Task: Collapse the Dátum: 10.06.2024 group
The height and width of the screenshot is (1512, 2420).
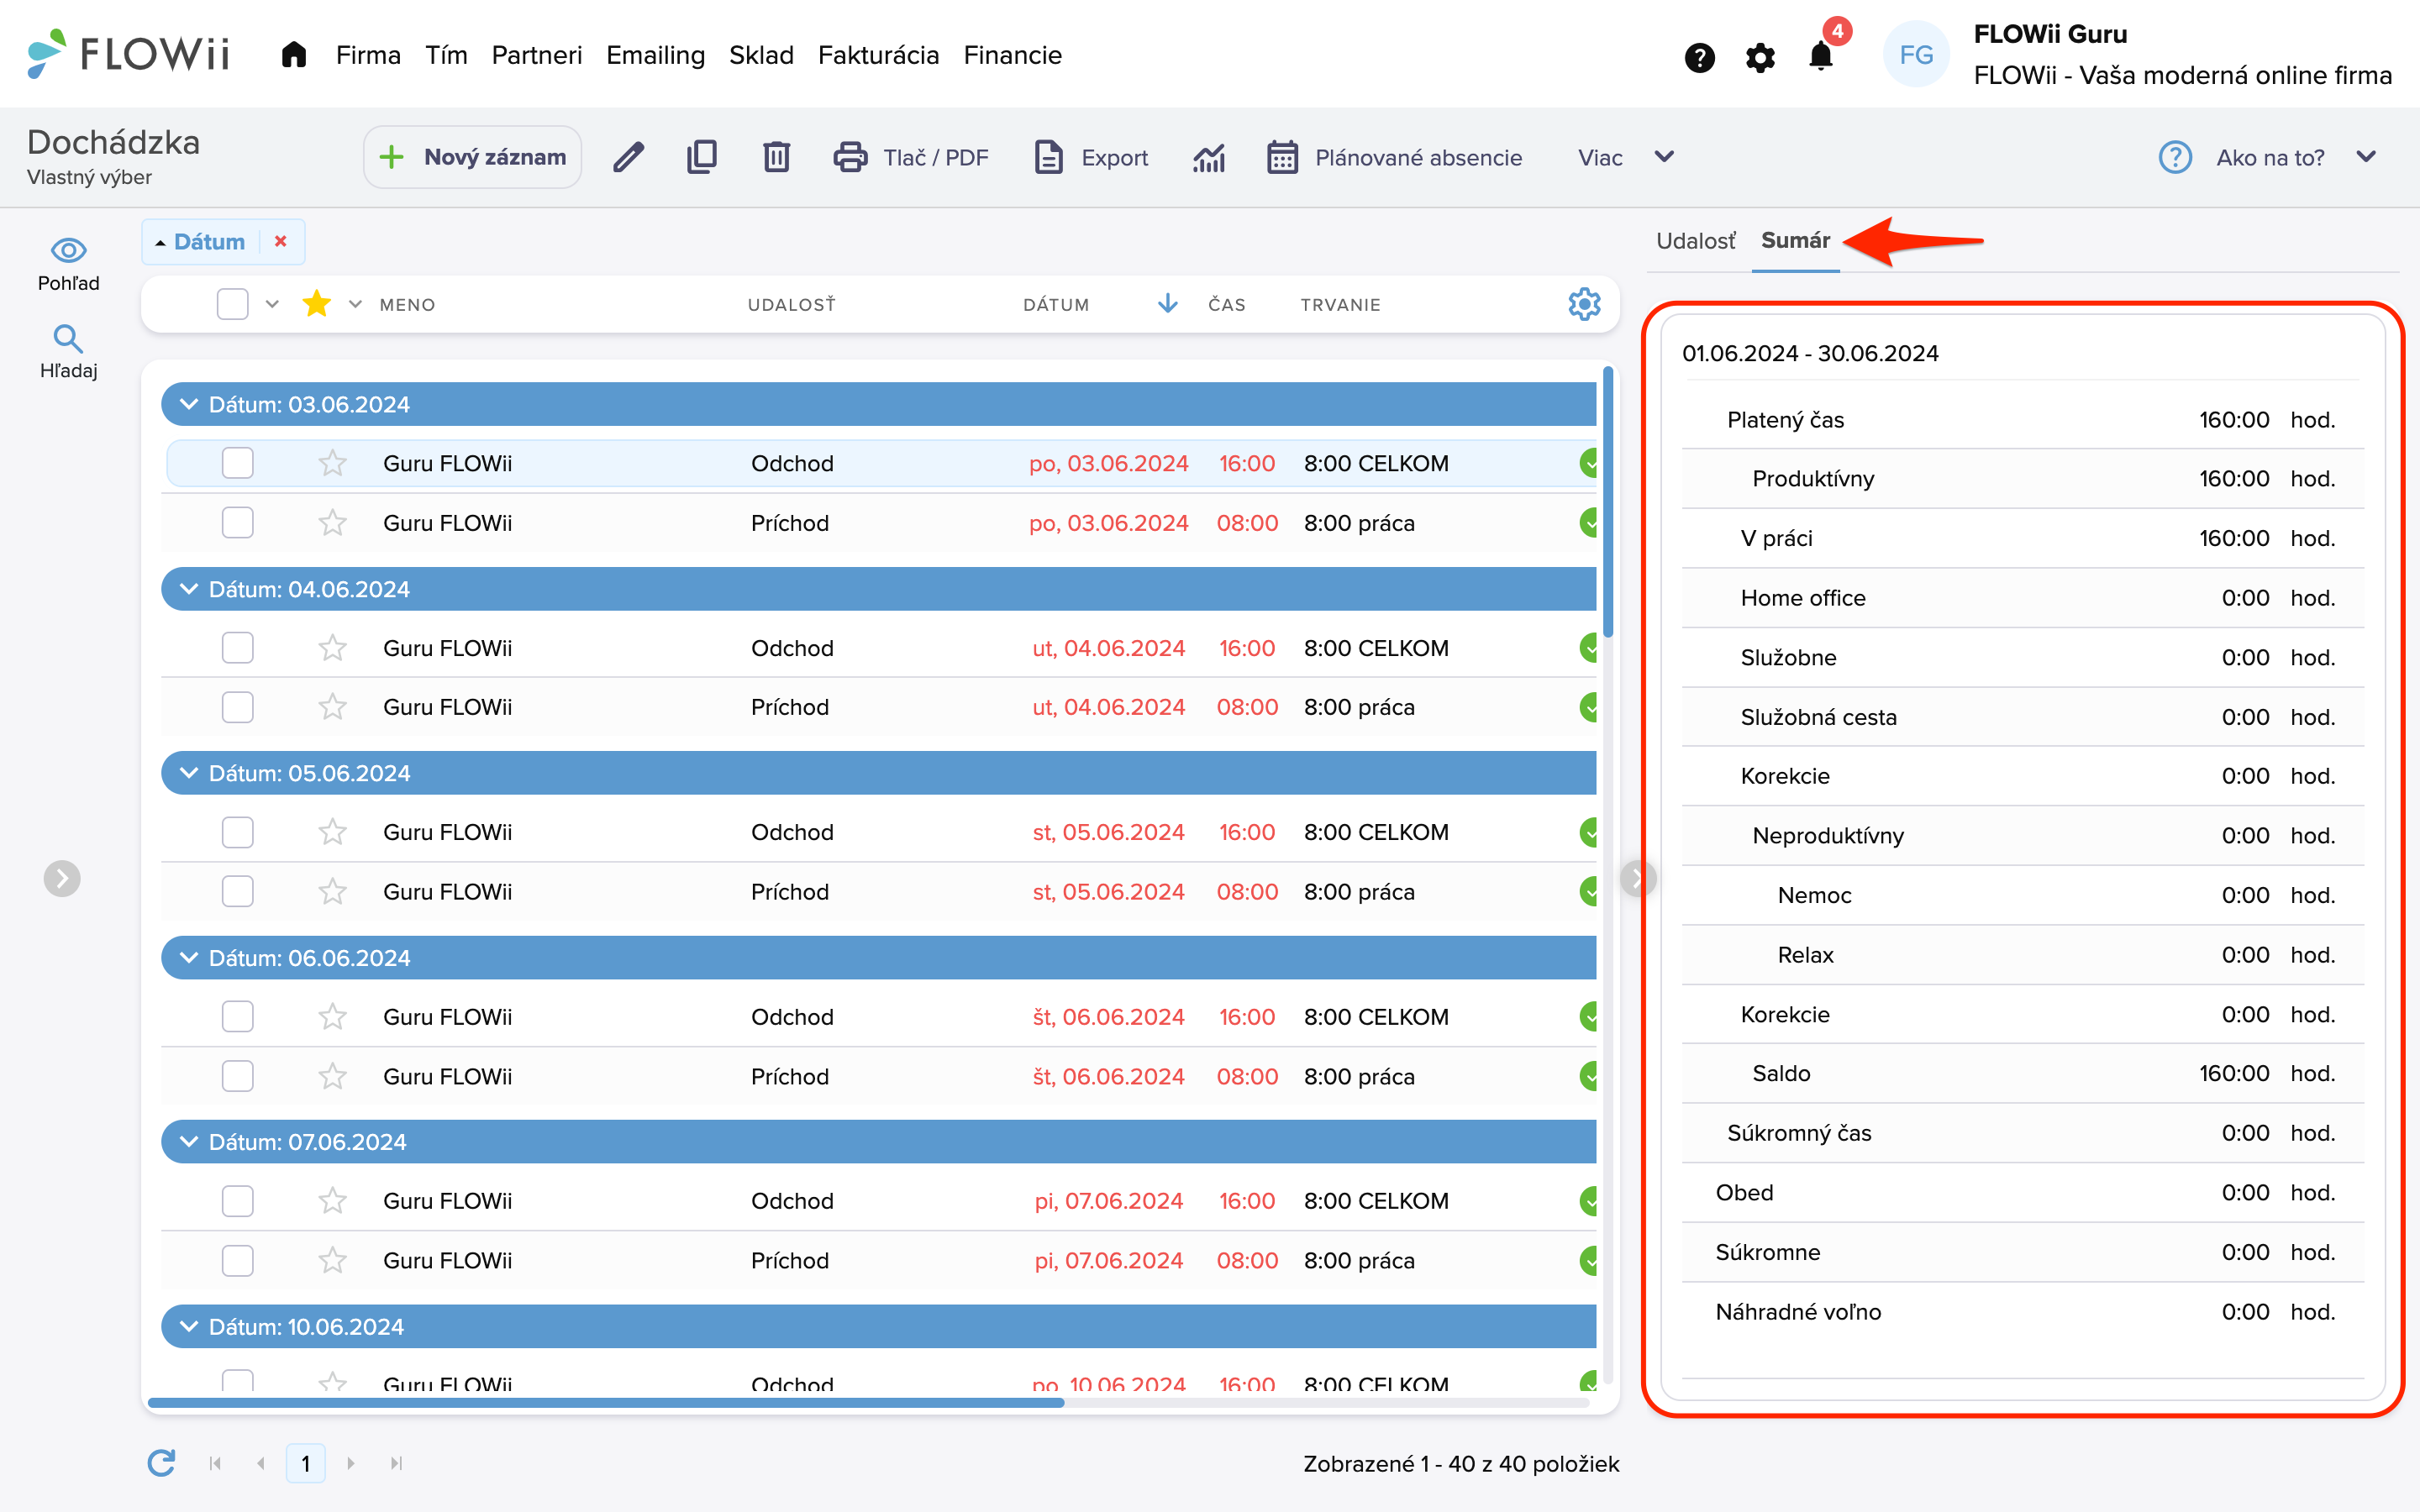Action: point(188,1327)
